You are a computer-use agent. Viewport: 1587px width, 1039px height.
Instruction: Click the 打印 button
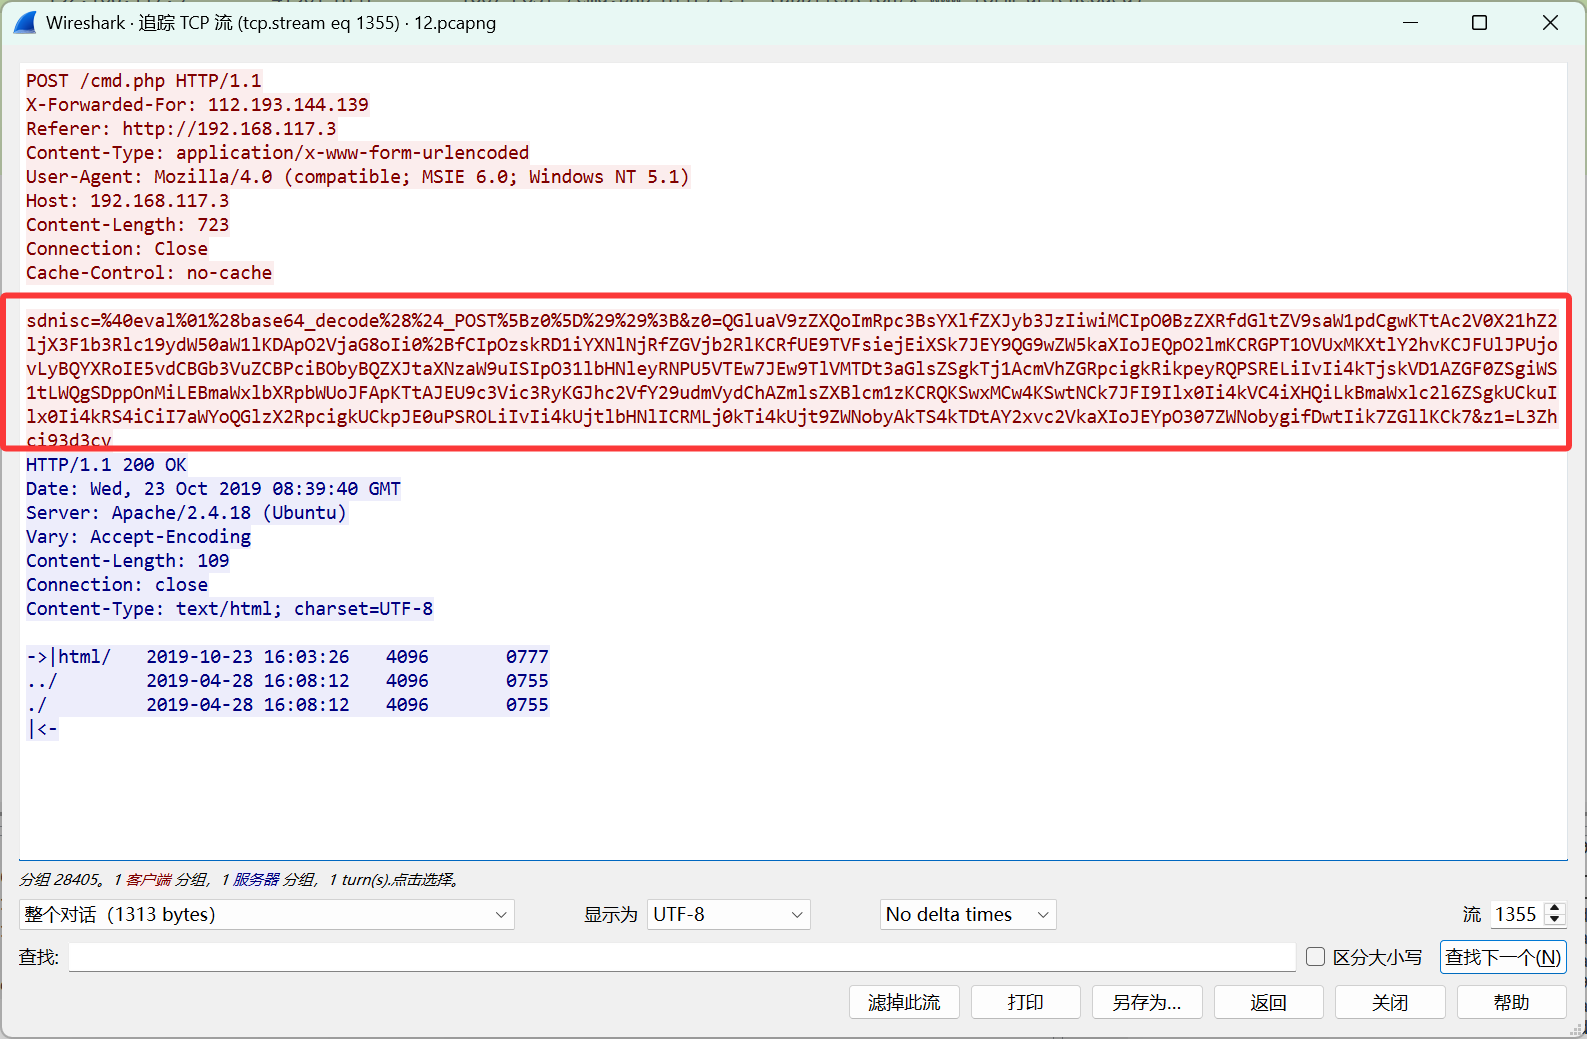pos(1025,1002)
